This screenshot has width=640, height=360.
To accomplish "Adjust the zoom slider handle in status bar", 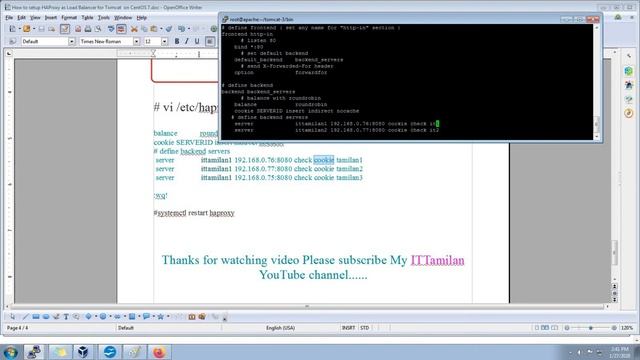I will click(x=590, y=328).
